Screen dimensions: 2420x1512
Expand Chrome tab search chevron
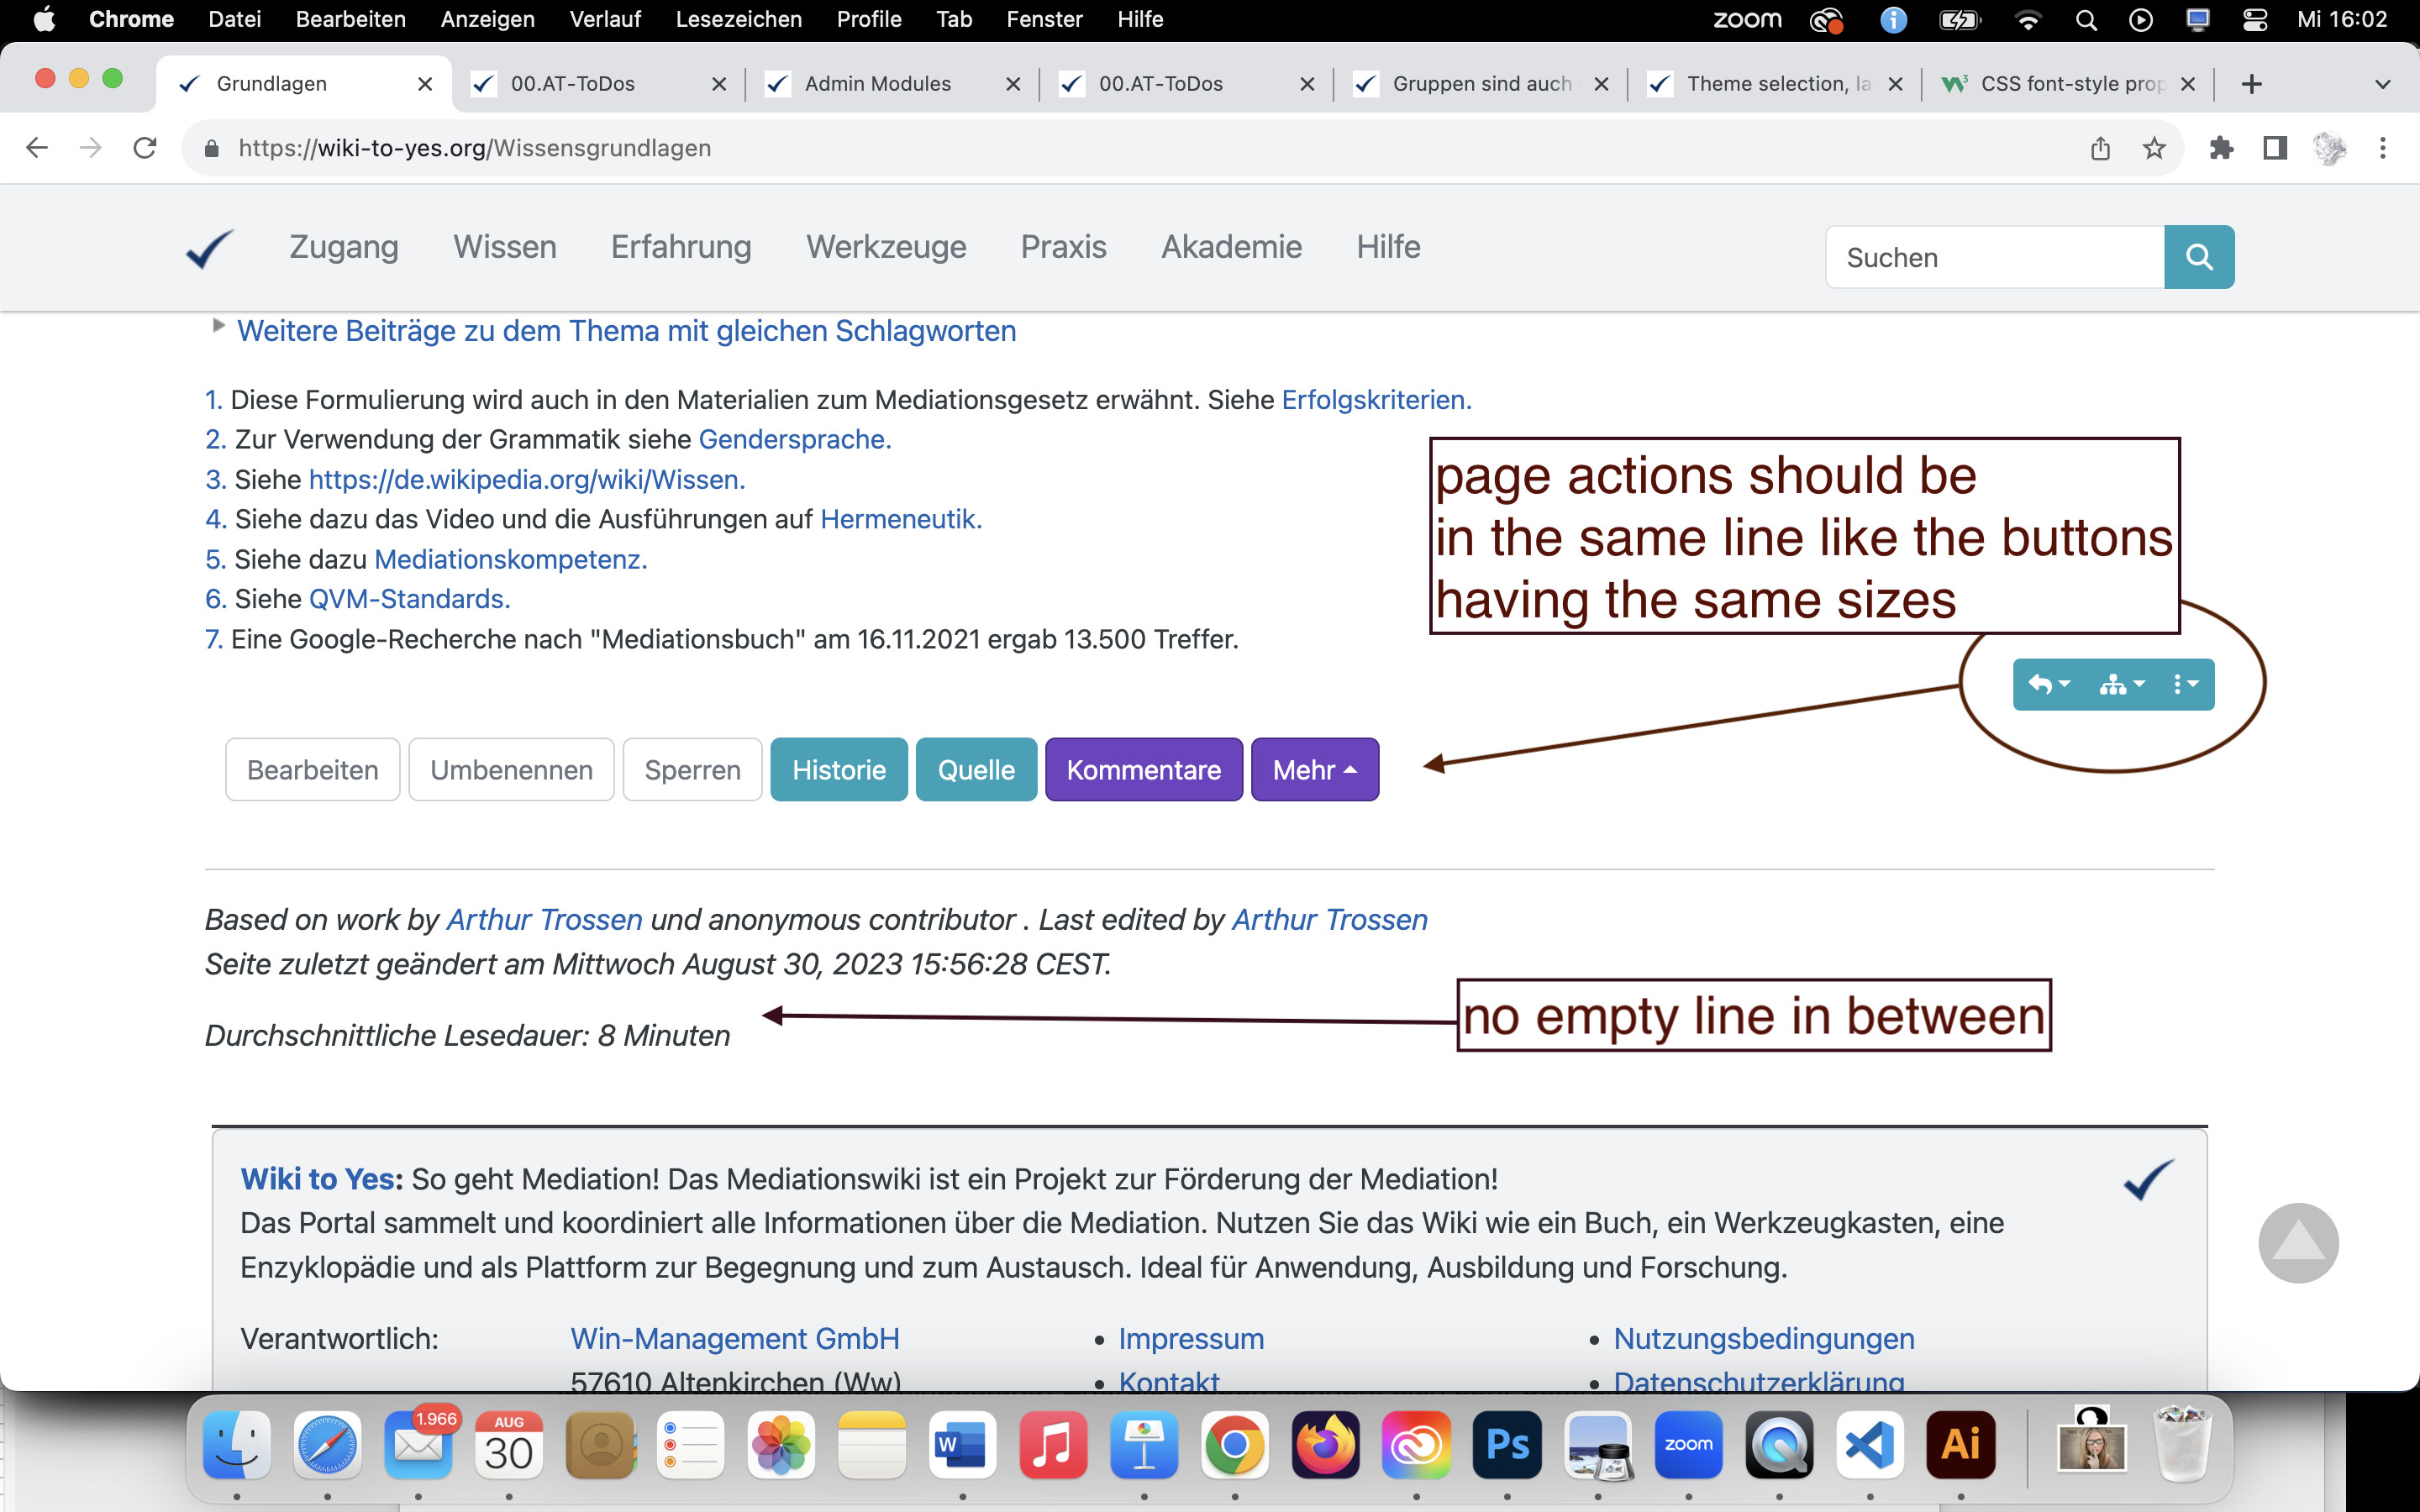2382,84
